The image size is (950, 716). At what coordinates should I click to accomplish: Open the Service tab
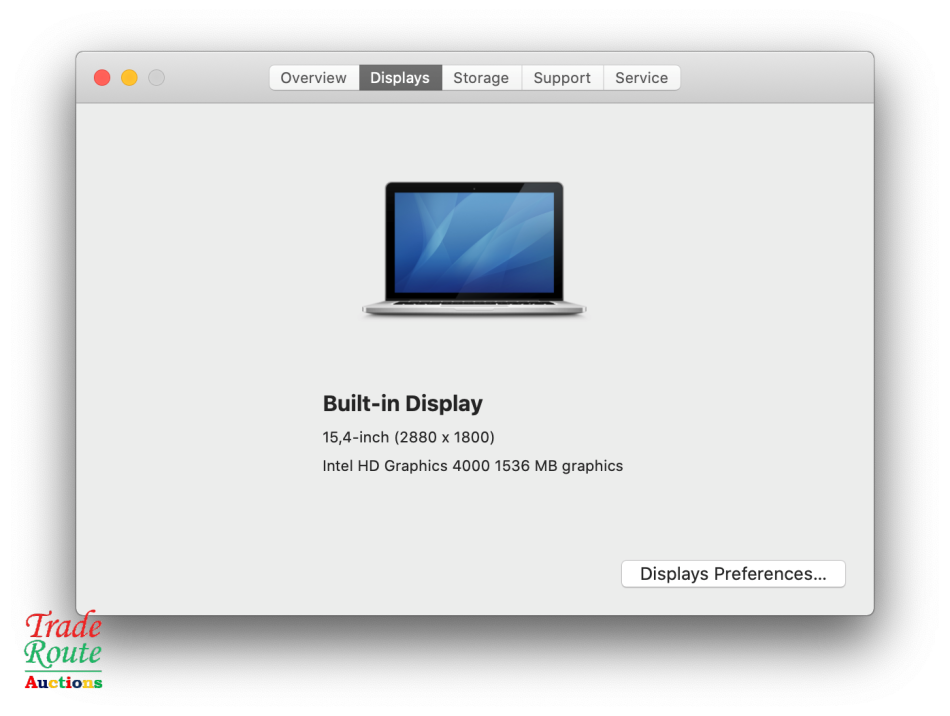pos(641,77)
